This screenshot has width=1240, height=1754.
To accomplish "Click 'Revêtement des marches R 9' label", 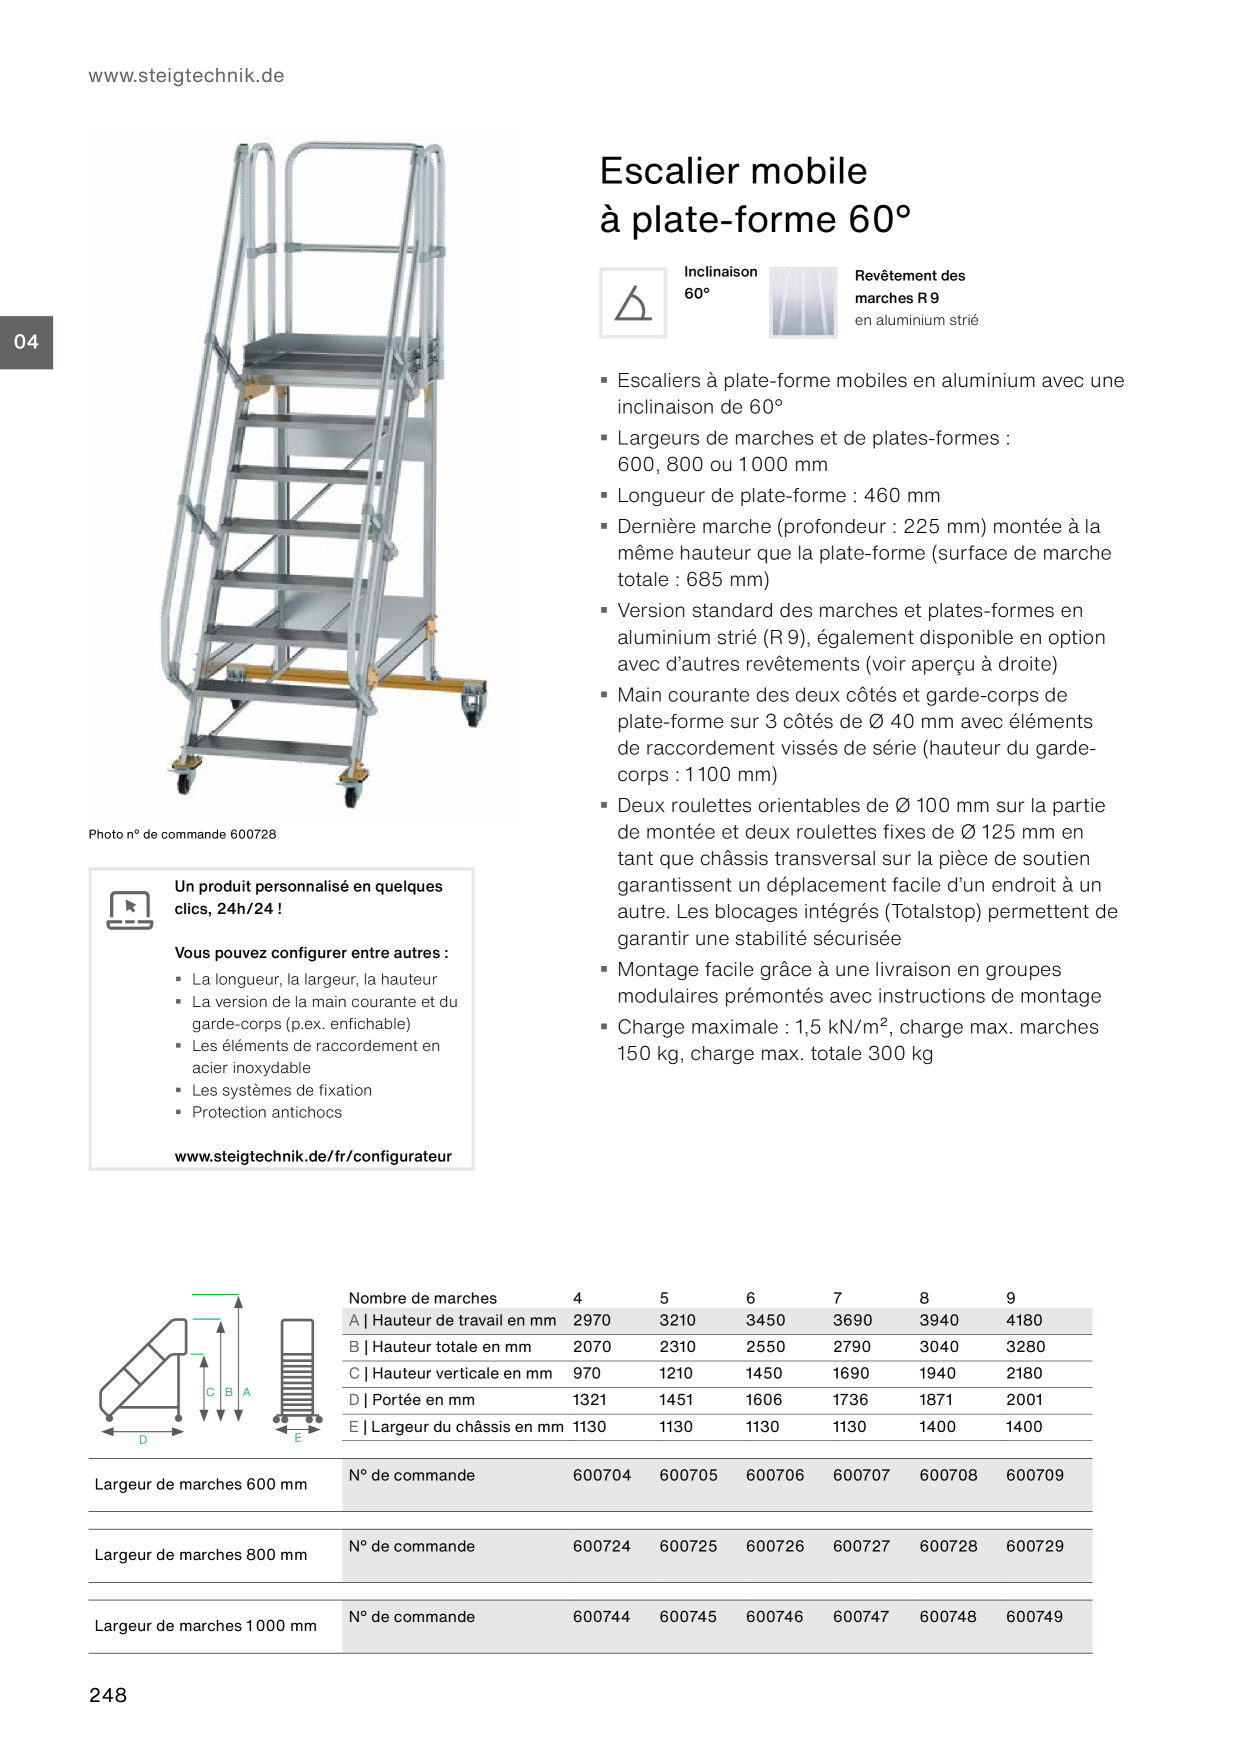I will [x=910, y=286].
